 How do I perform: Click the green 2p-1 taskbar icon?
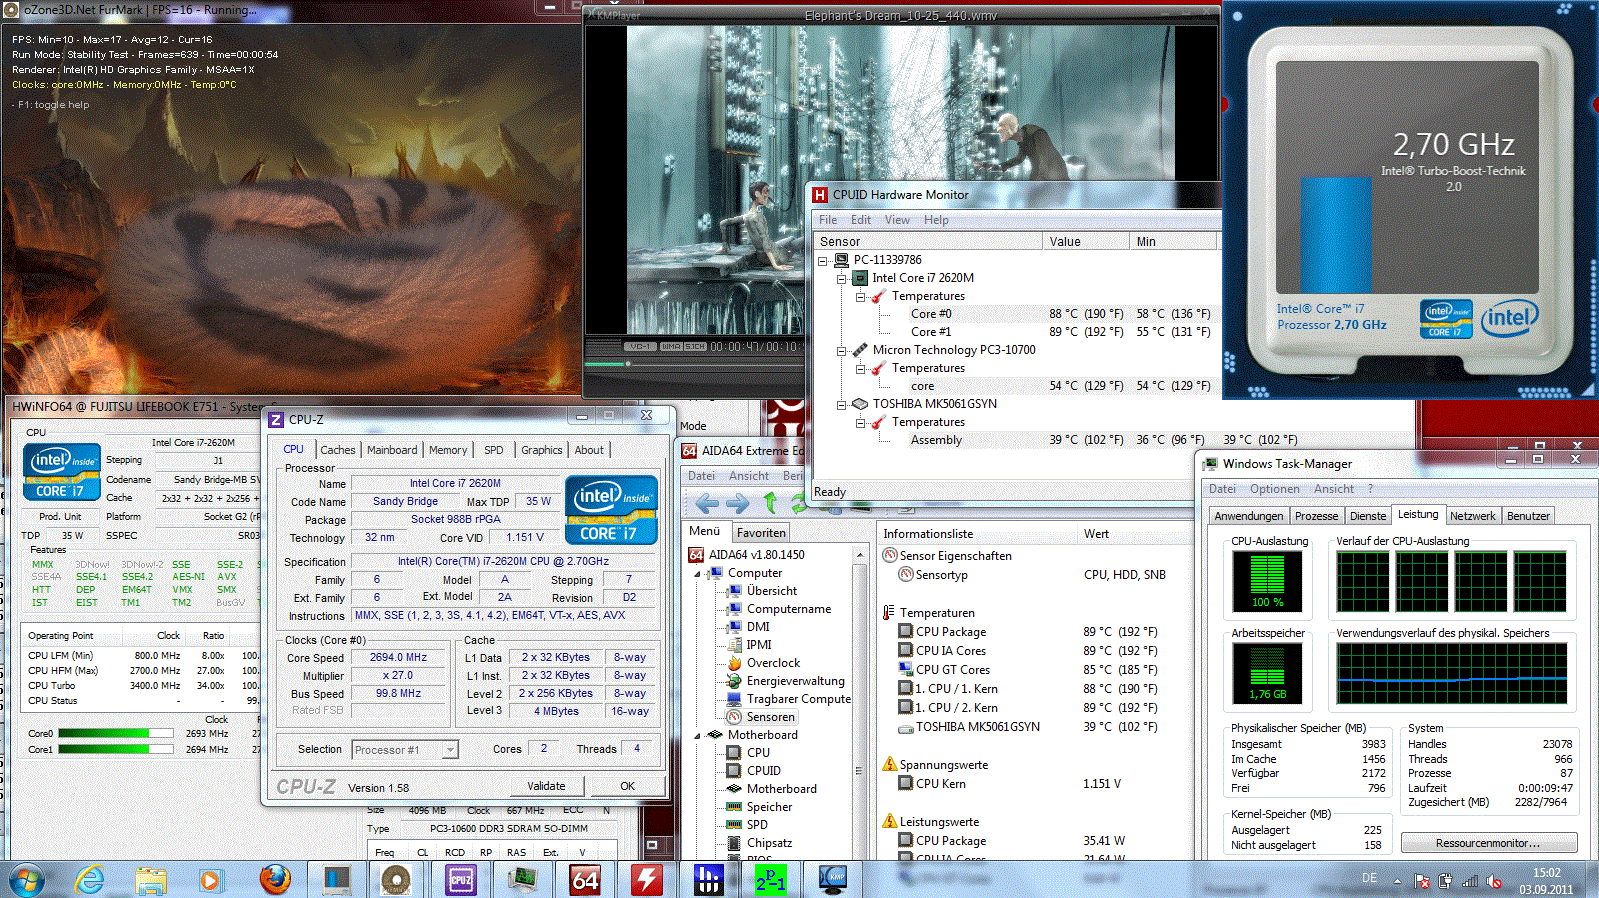[x=771, y=880]
